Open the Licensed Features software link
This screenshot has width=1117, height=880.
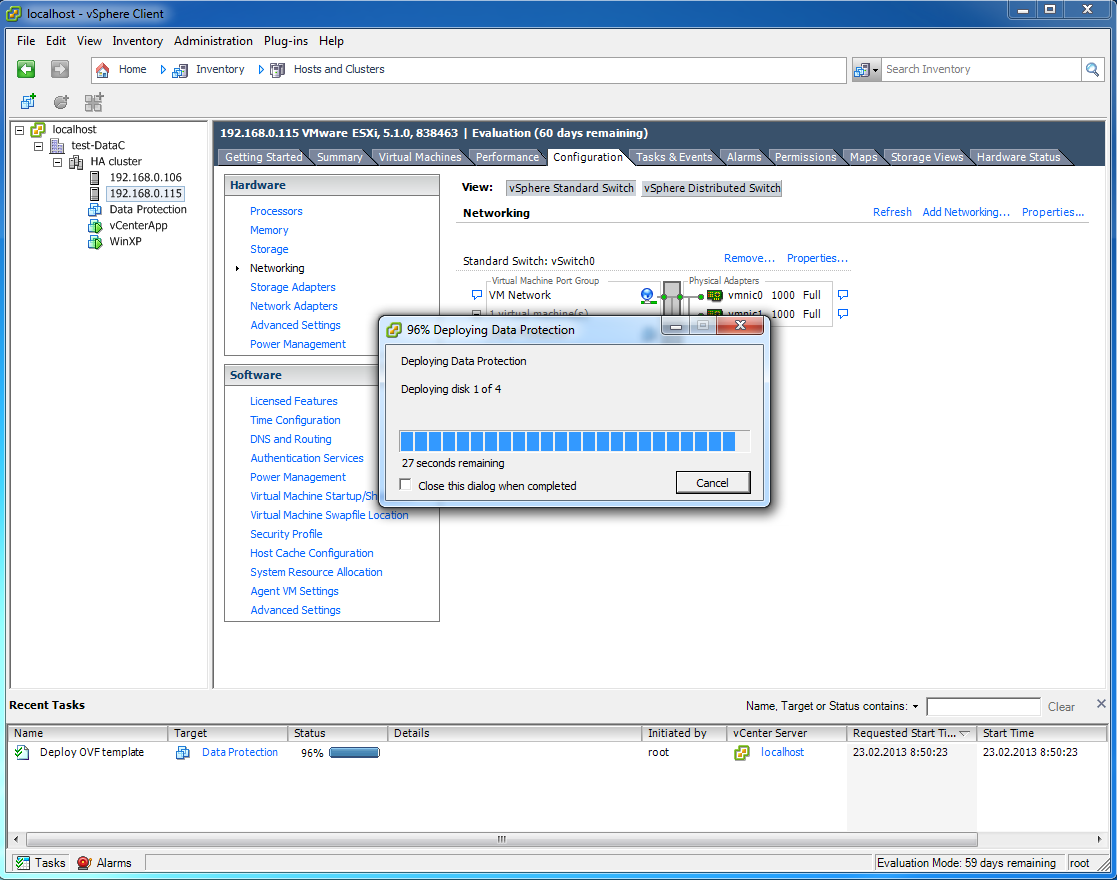click(293, 401)
